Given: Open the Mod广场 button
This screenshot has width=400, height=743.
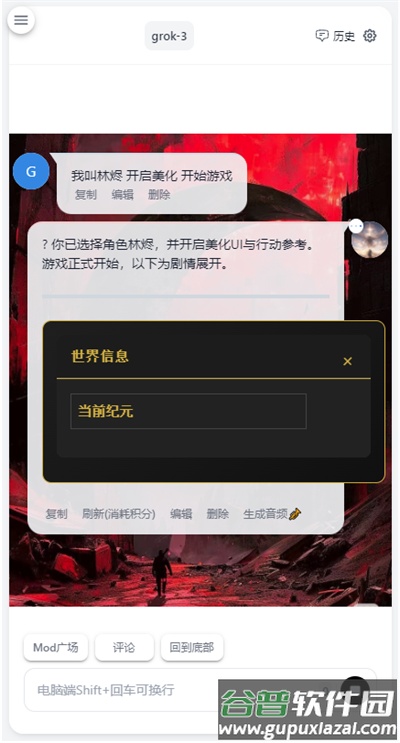Looking at the screenshot, I should tap(55, 647).
